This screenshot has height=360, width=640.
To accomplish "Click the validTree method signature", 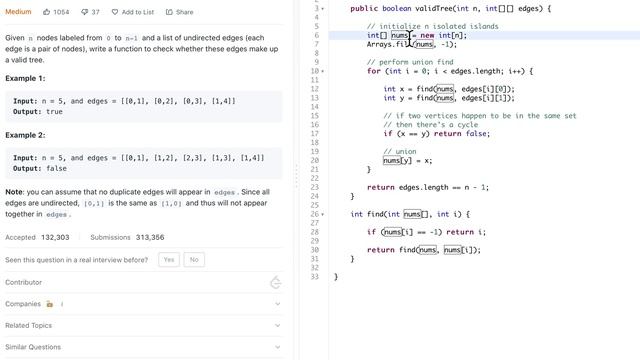I will pyautogui.click(x=451, y=9).
